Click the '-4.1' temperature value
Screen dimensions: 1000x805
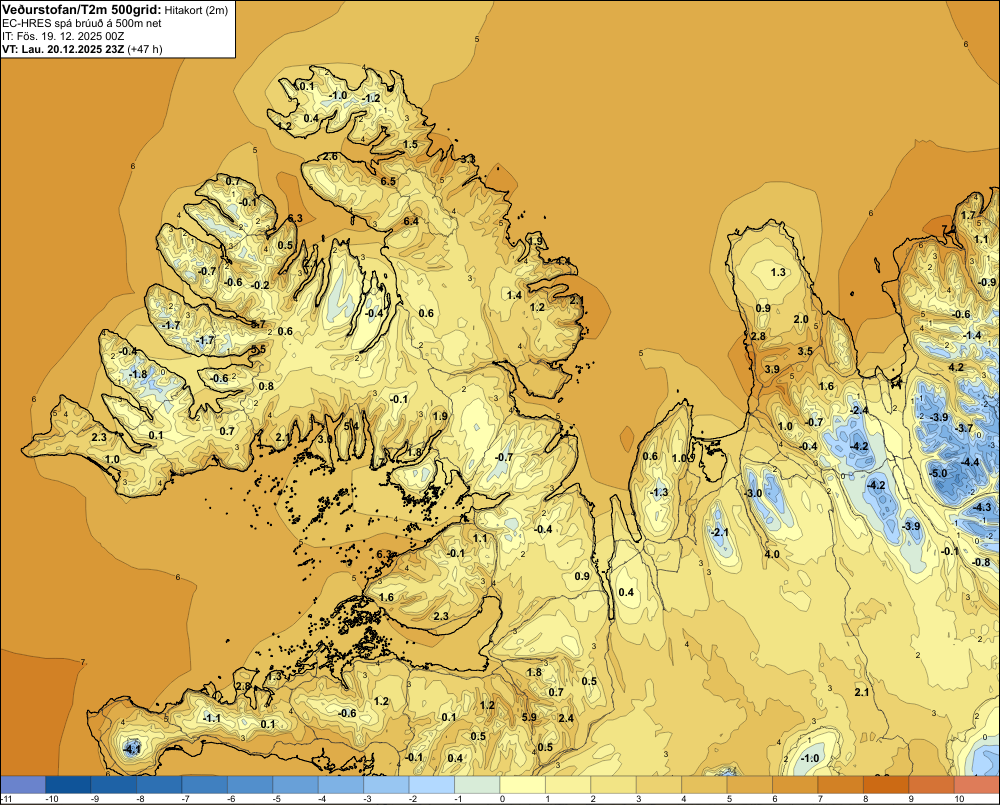tap(131, 749)
